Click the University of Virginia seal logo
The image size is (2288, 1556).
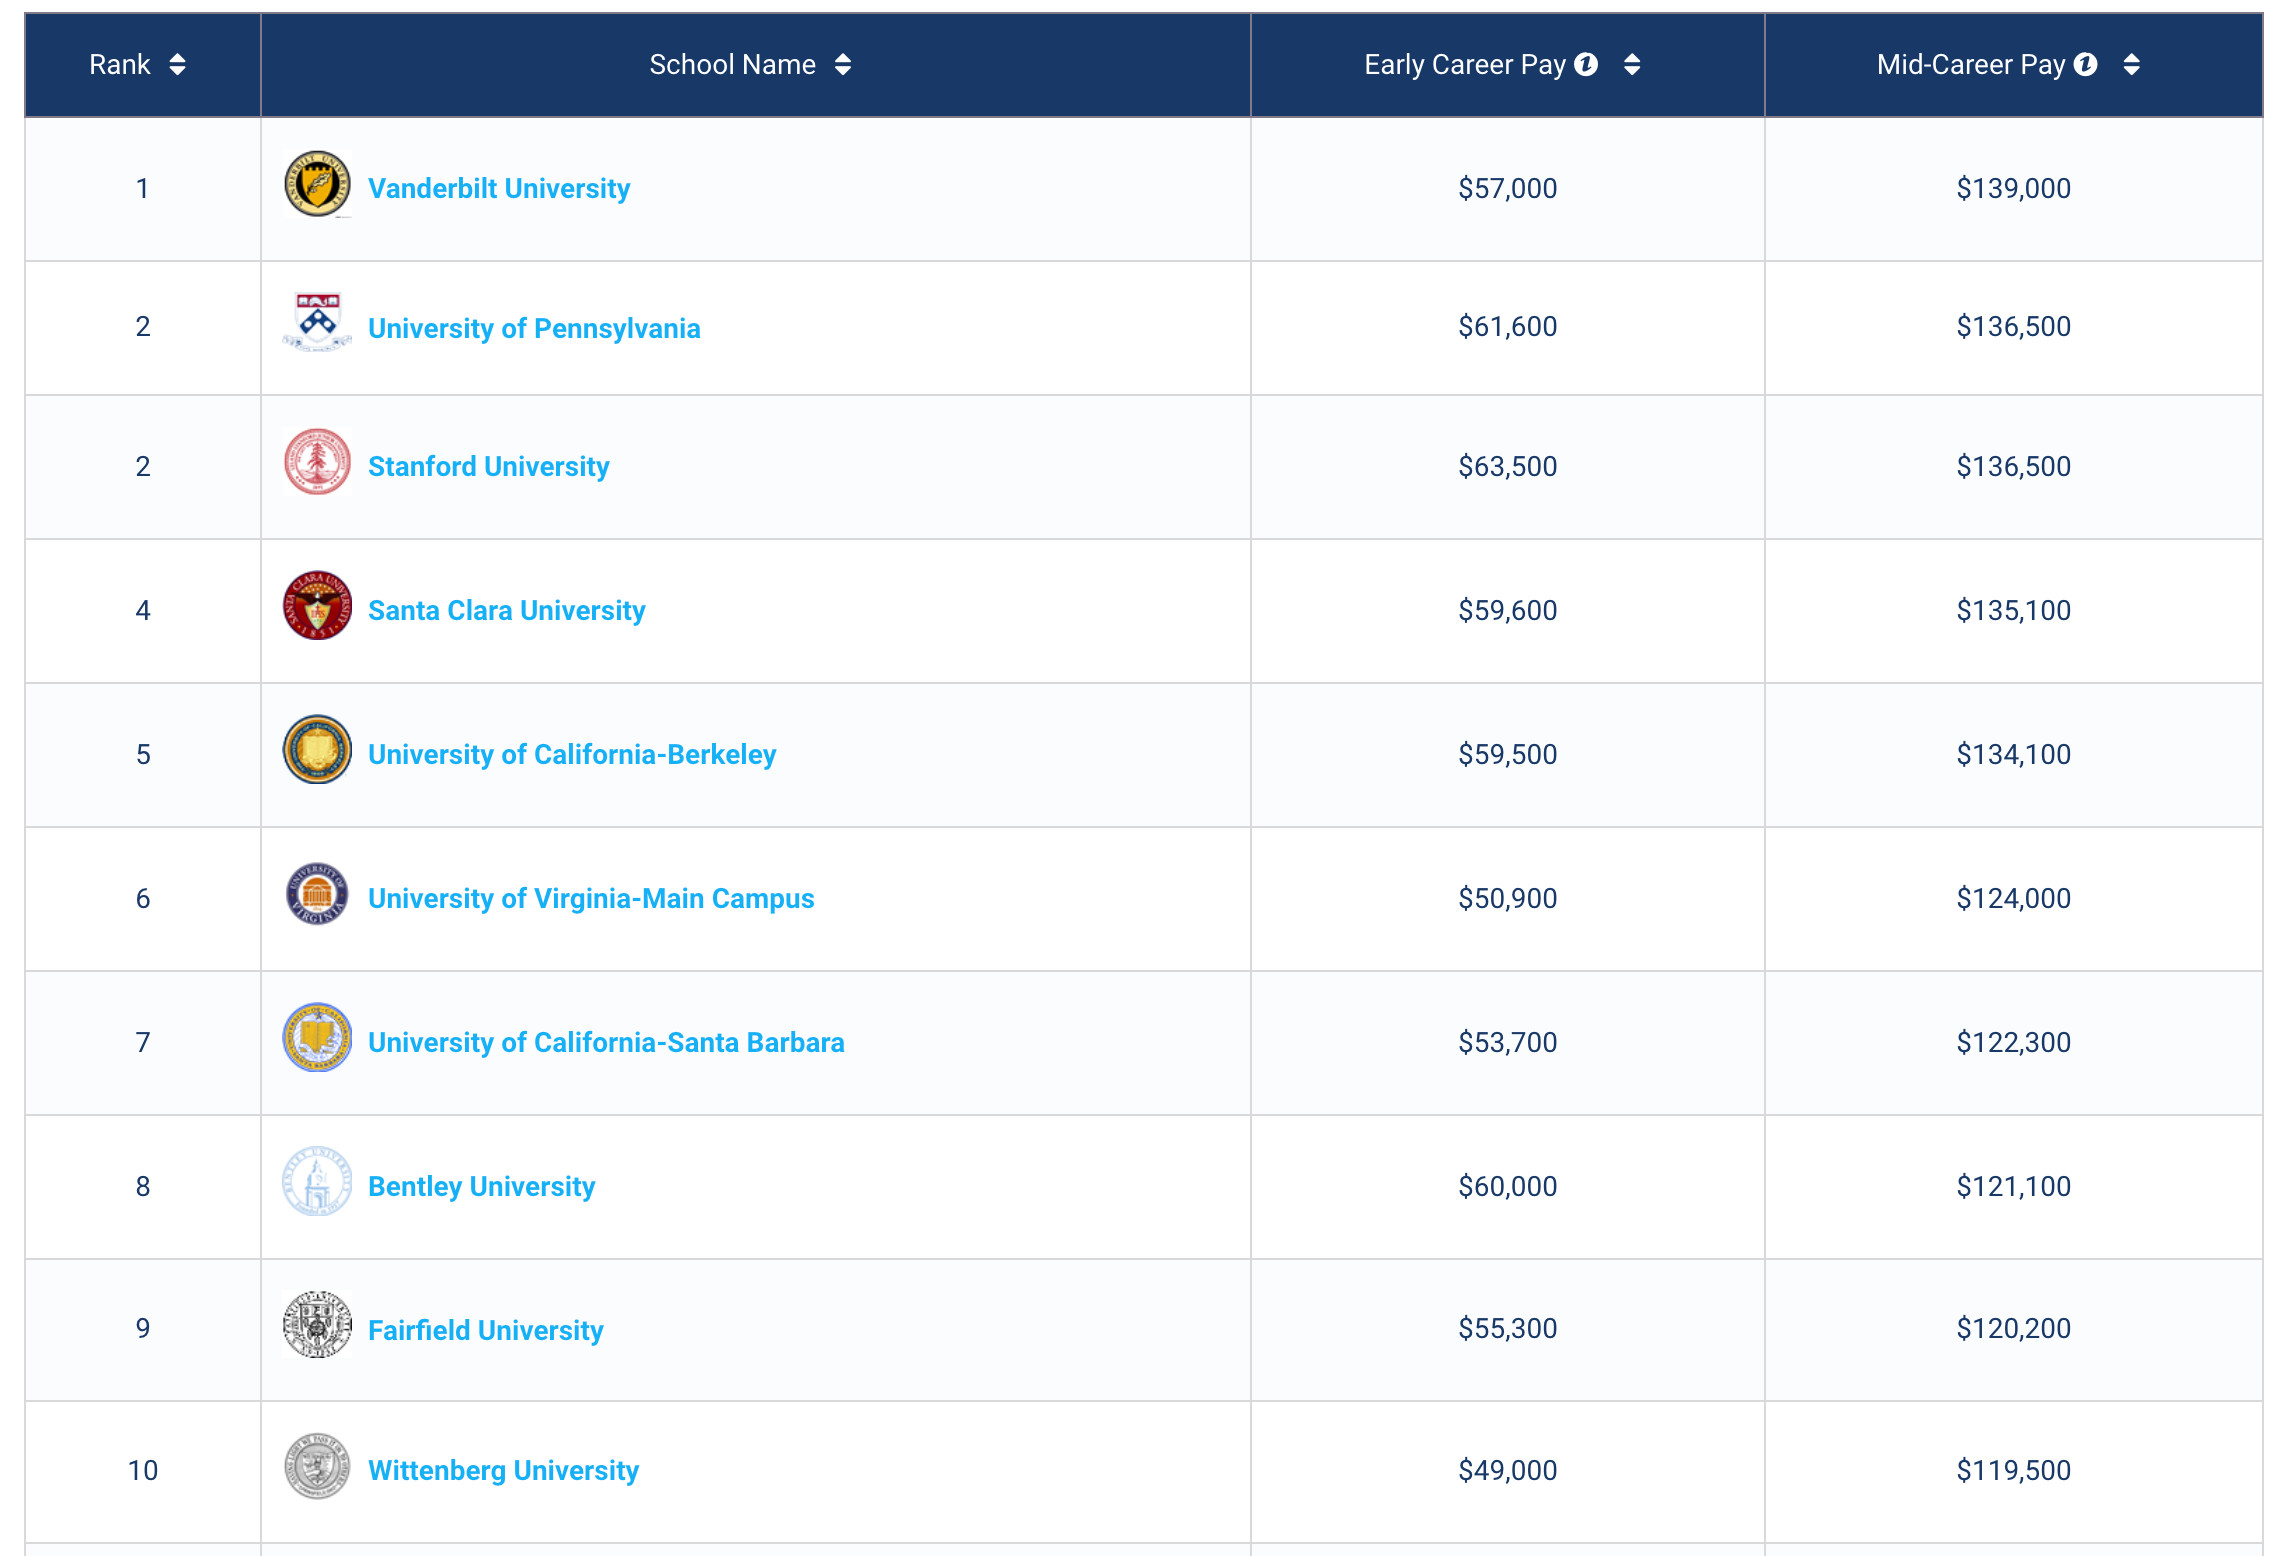coord(317,894)
